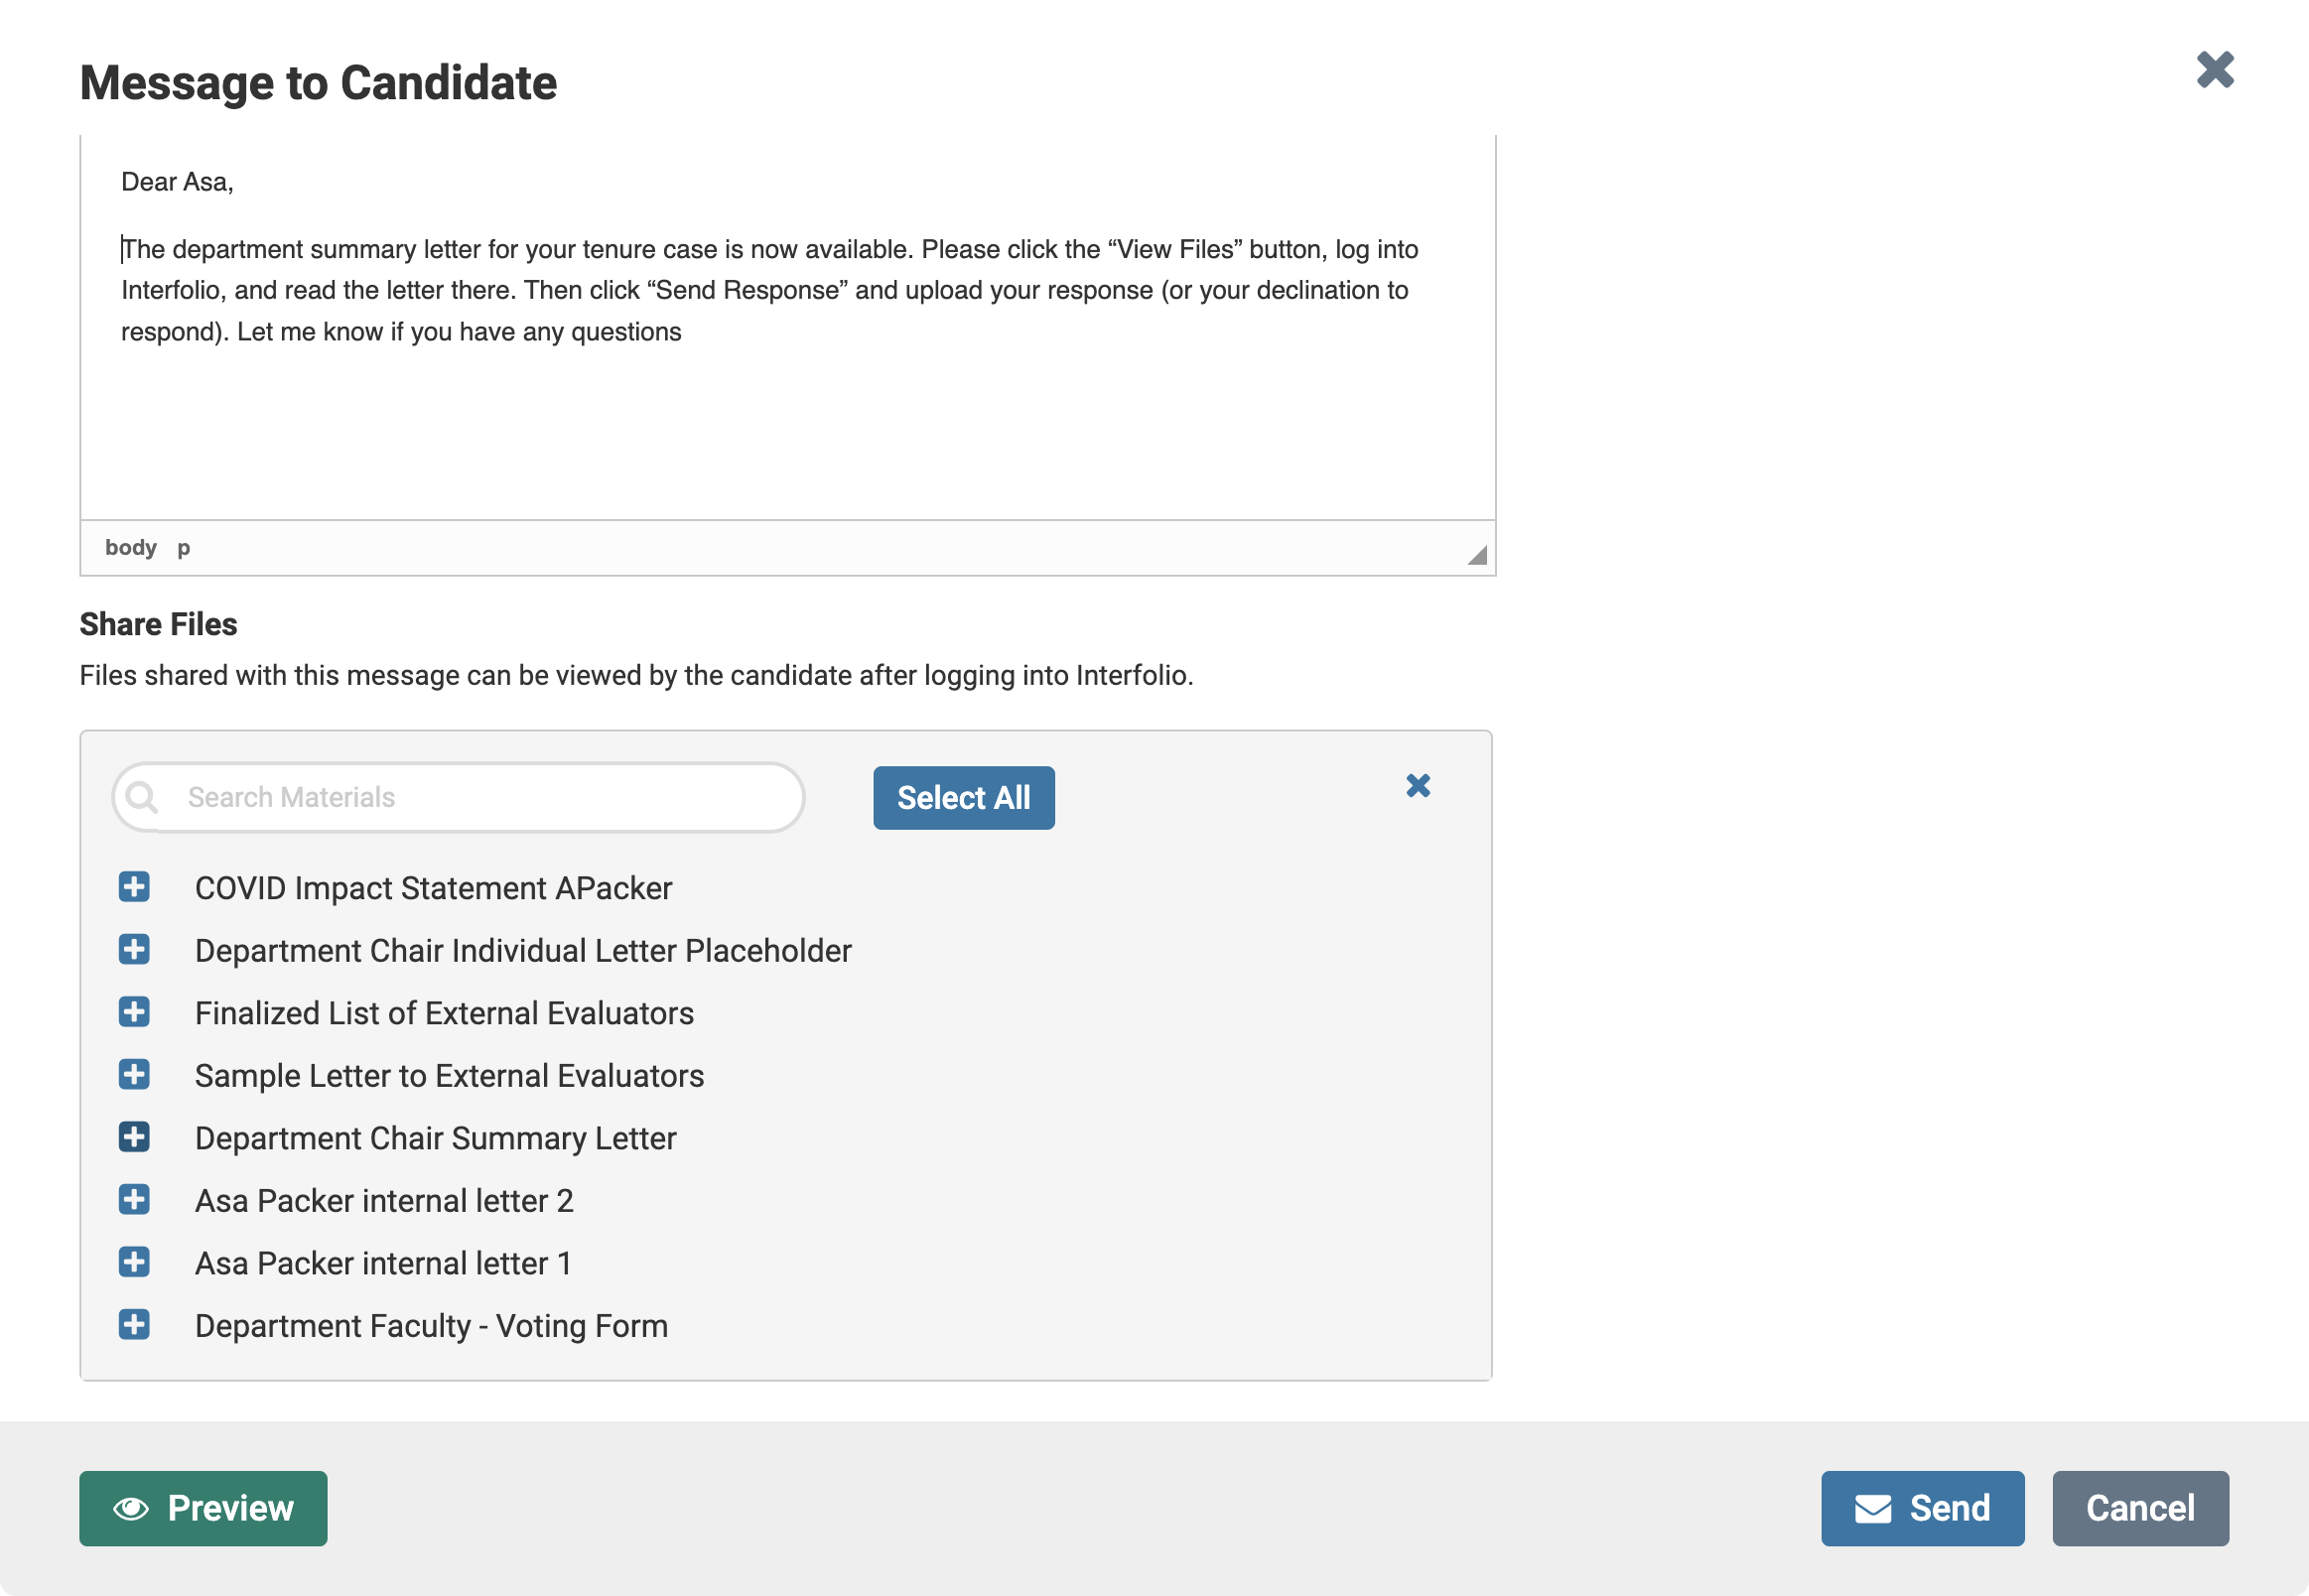Select the p element path label
Screen dimensions: 2309x1596
click(x=184, y=548)
